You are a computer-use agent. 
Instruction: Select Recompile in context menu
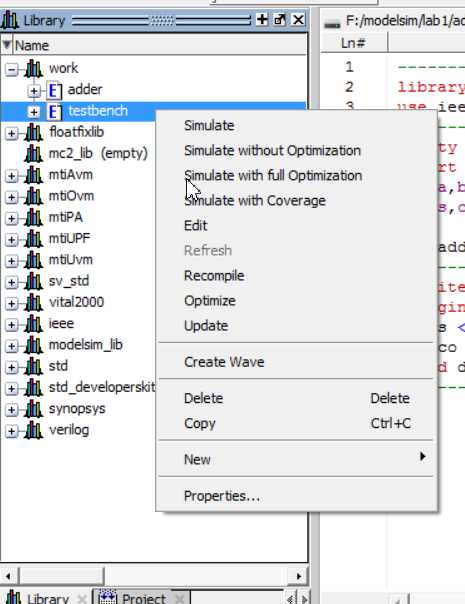[297, 276]
